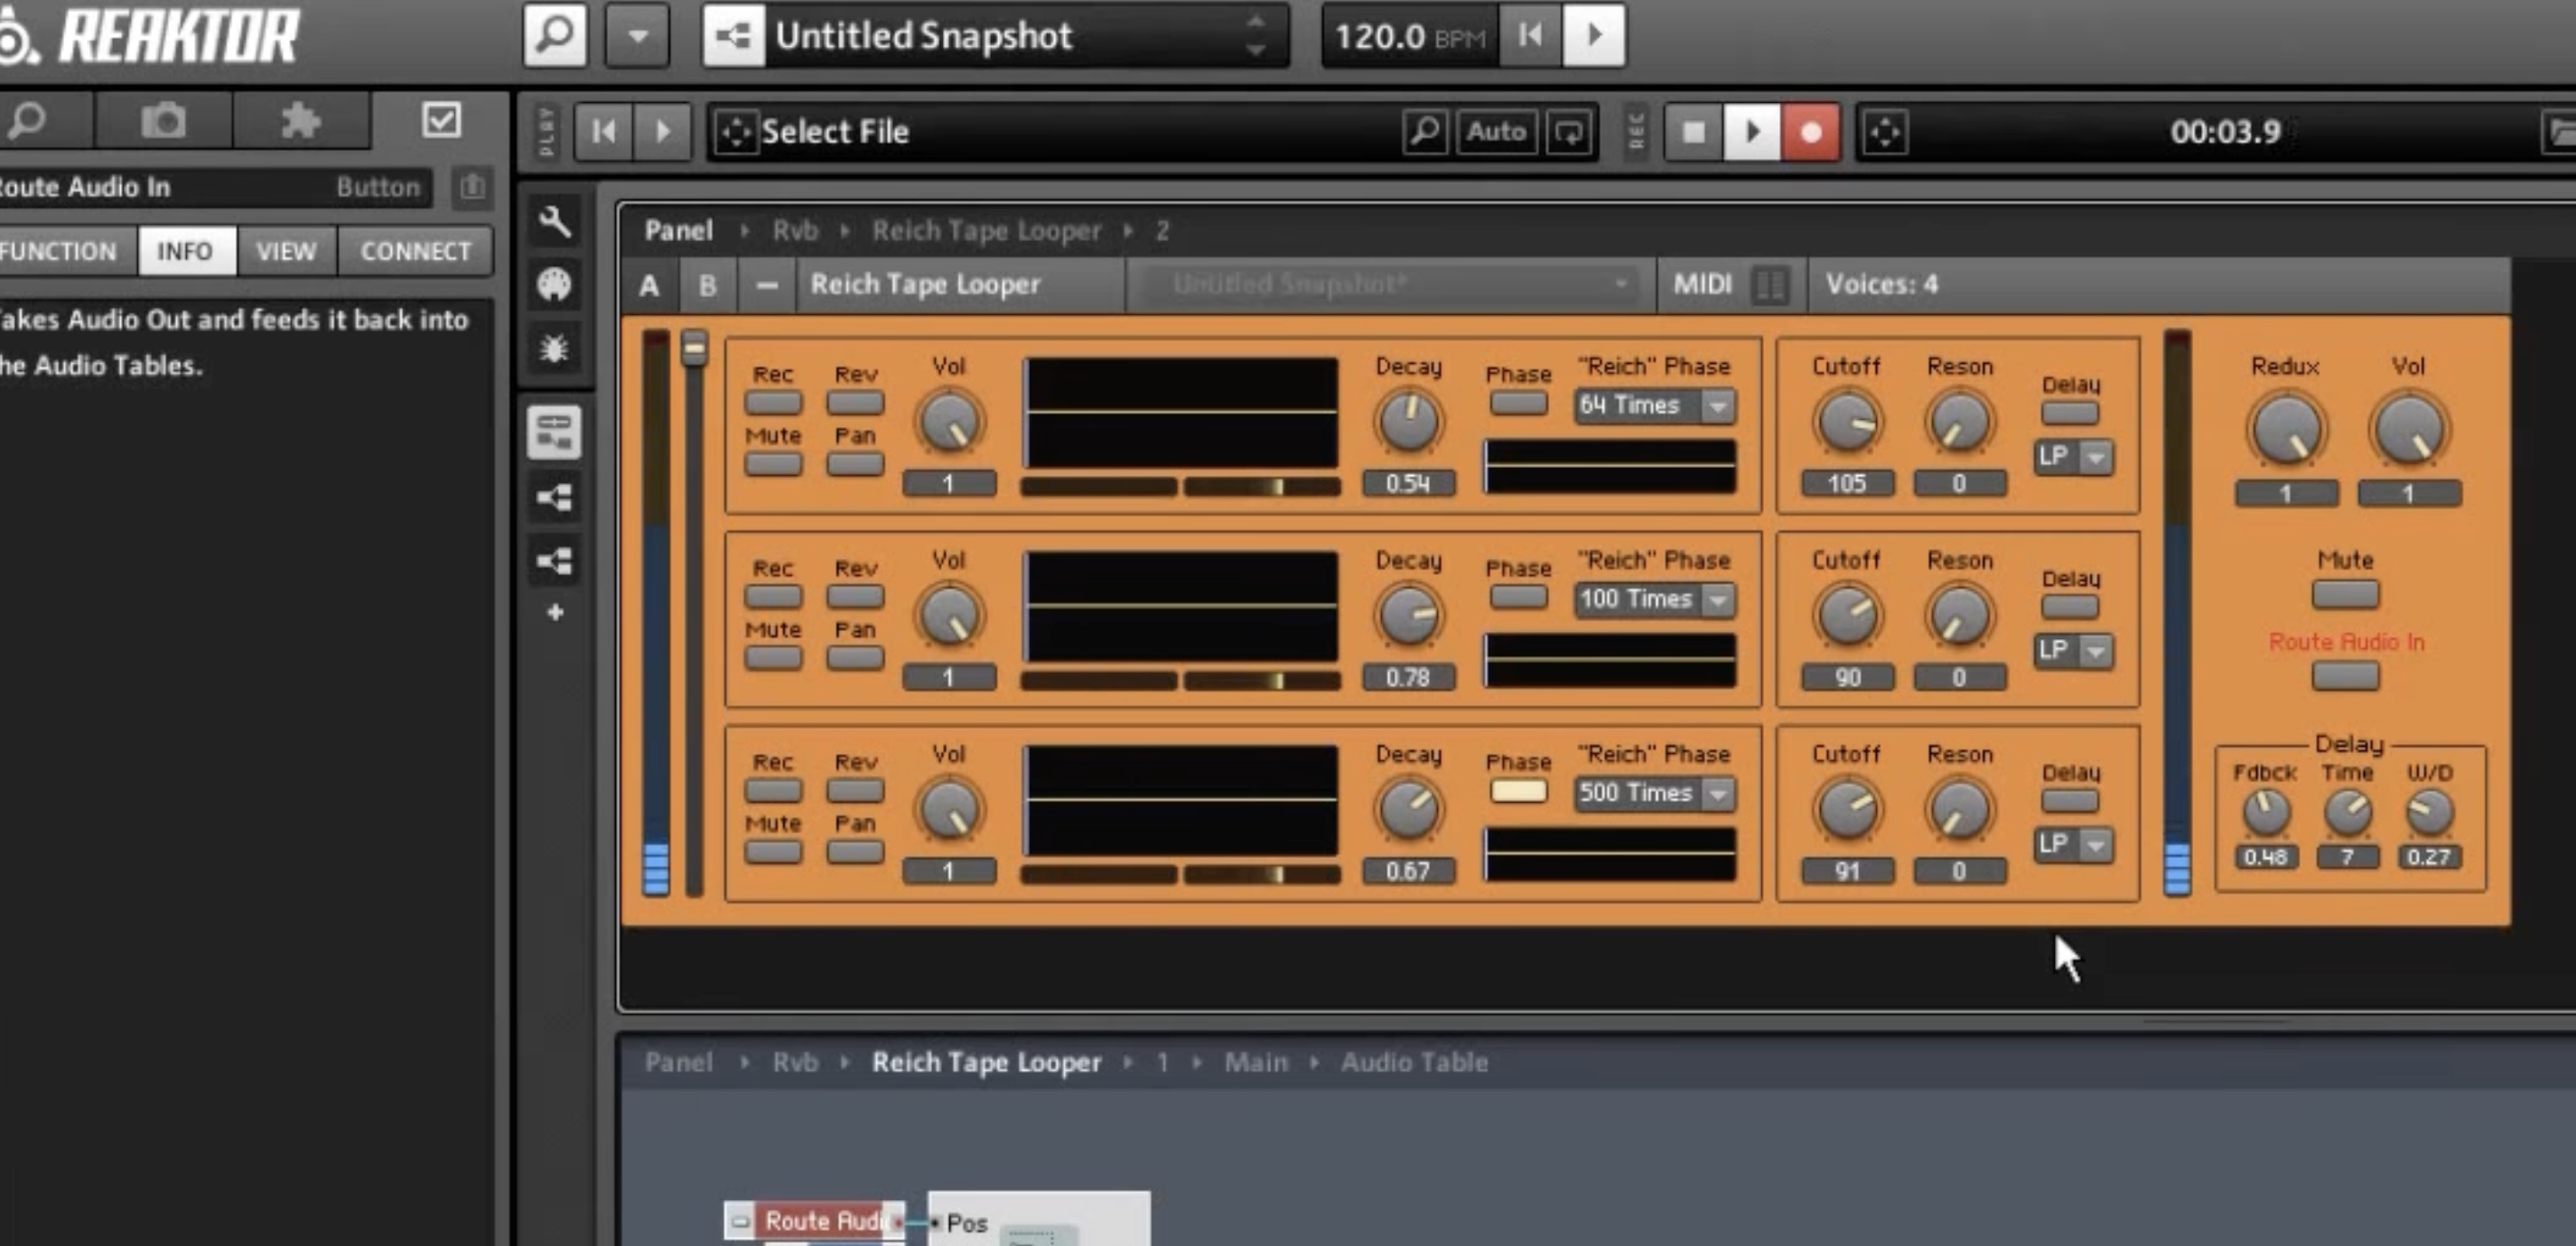Select Reich Tape Looper in upper breadcrumb

pyautogui.click(x=986, y=231)
